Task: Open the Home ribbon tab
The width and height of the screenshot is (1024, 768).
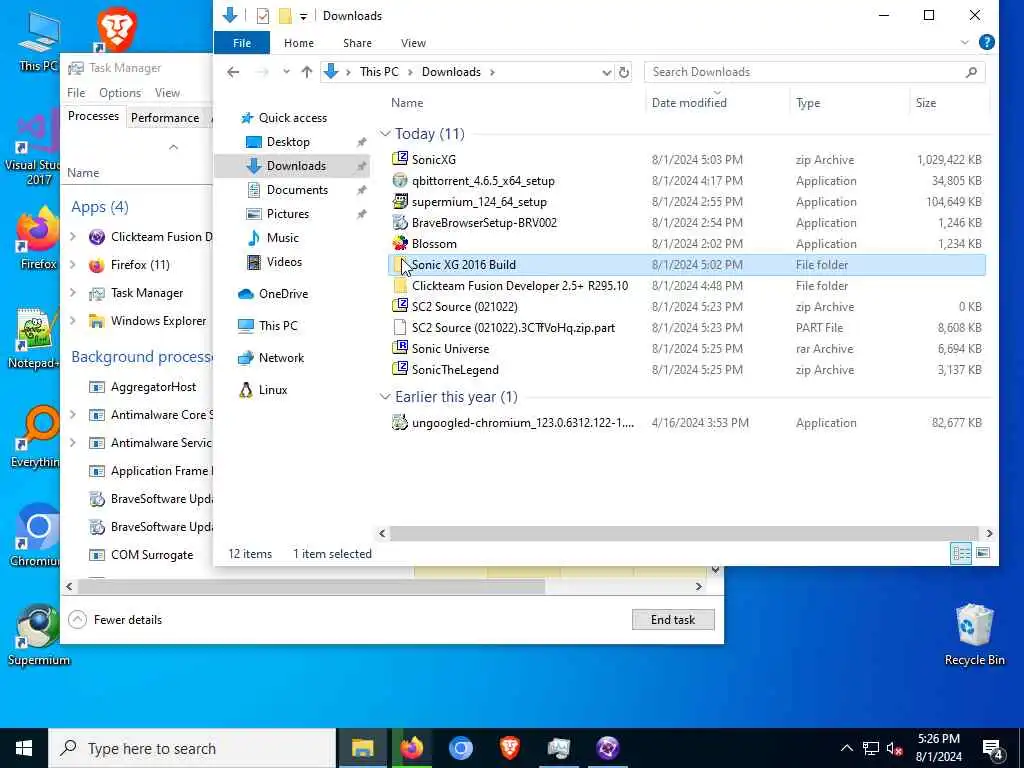Action: point(298,42)
